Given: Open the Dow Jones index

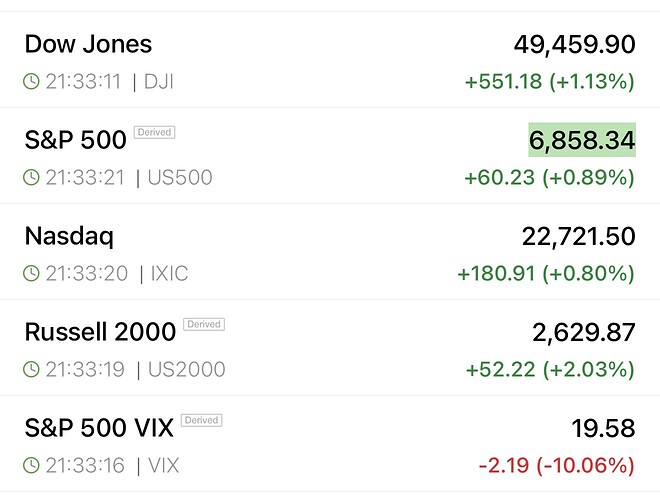Looking at the screenshot, I should coord(88,44).
